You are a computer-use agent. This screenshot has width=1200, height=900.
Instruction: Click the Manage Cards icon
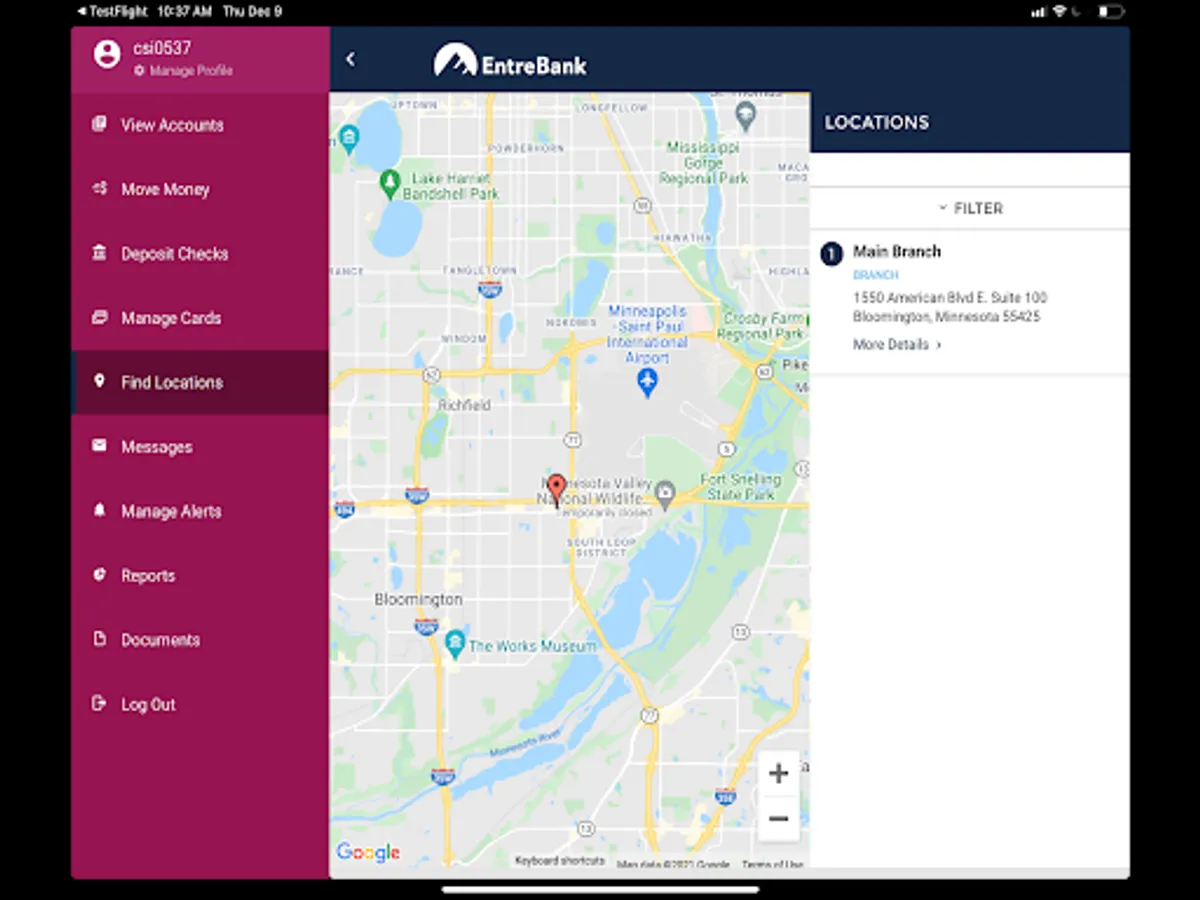99,317
